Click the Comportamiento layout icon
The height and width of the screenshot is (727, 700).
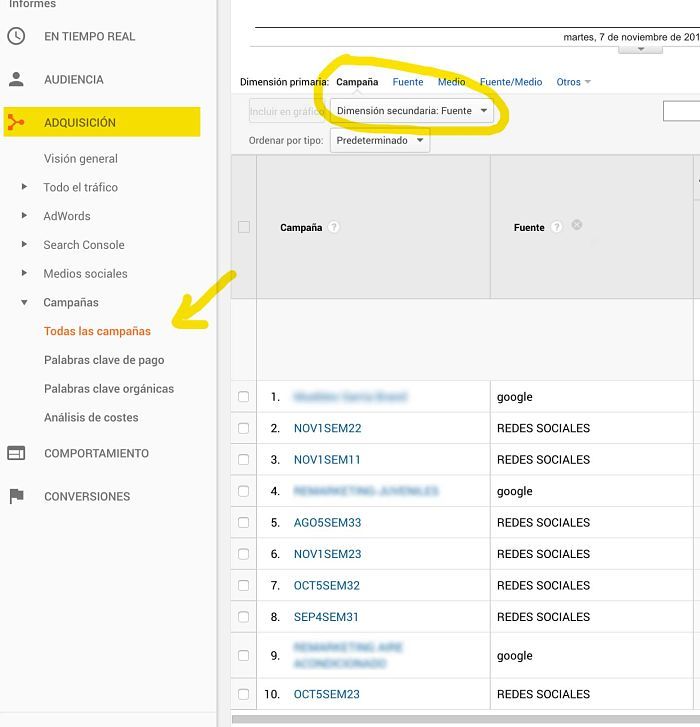pos(16,453)
